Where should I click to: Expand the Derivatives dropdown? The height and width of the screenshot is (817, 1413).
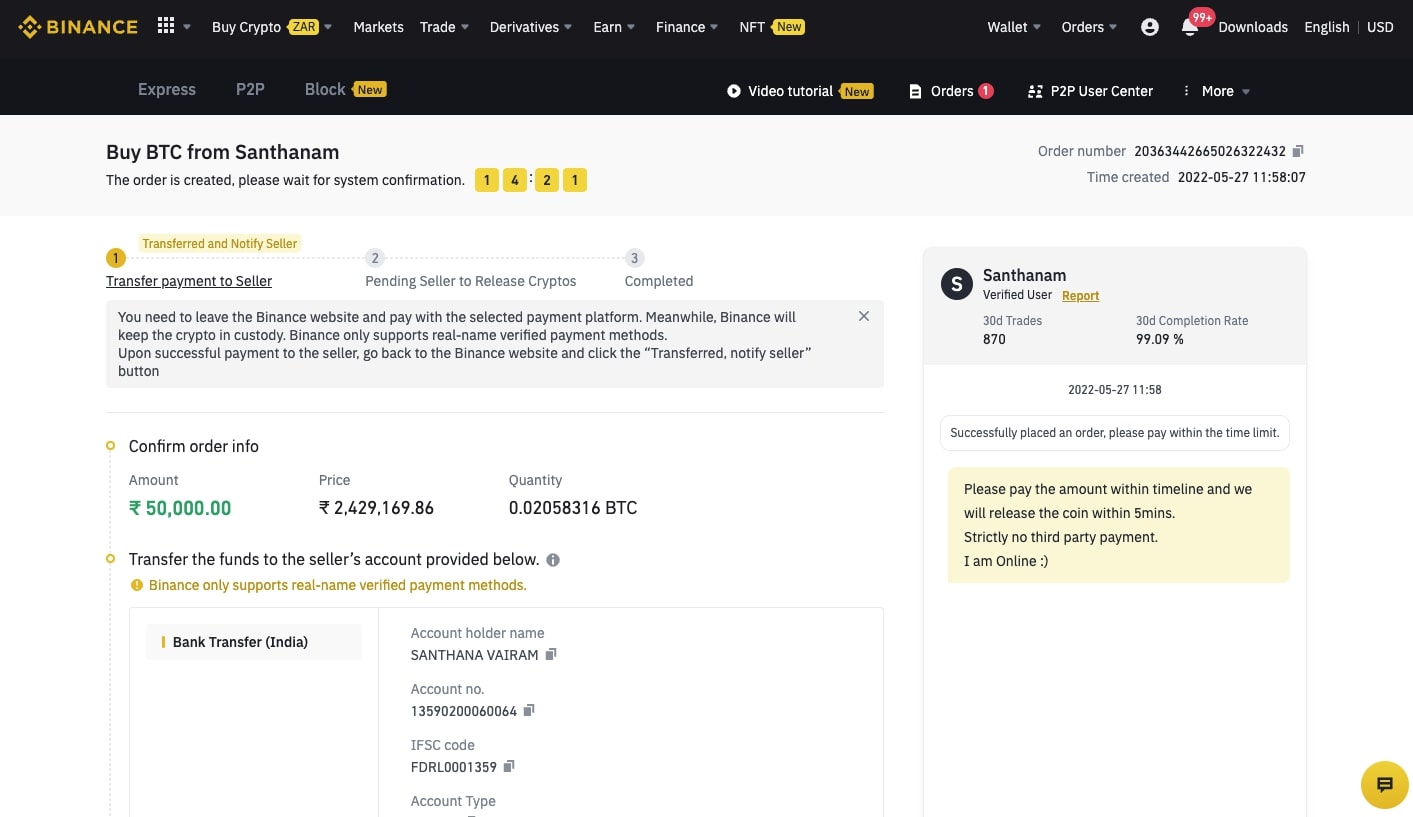pyautogui.click(x=531, y=27)
